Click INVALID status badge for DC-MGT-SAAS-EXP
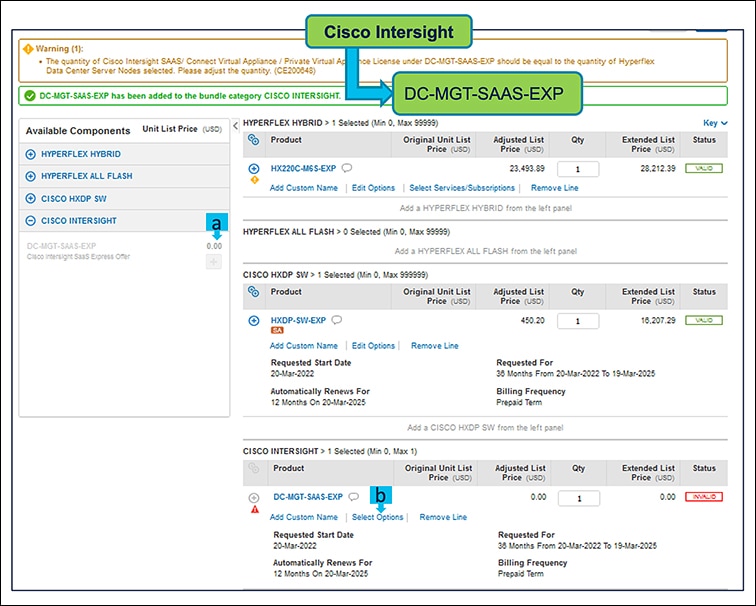The image size is (756, 606). tap(704, 497)
